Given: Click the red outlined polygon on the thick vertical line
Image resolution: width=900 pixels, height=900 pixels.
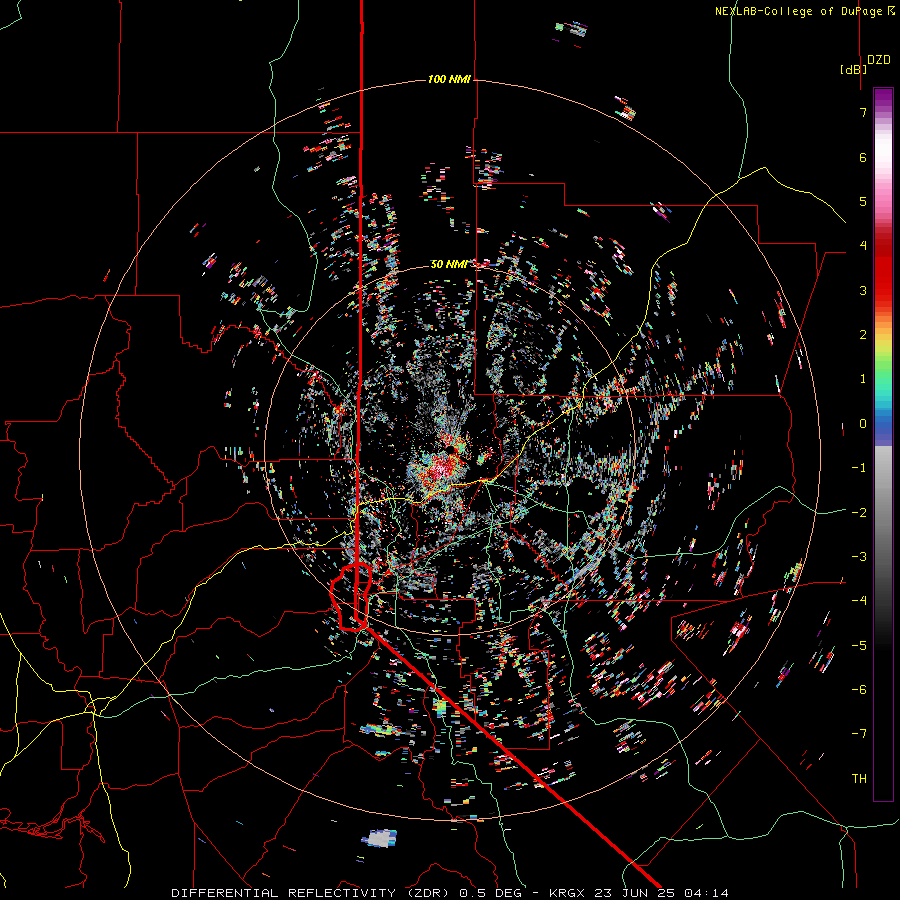Looking at the screenshot, I should click(x=351, y=598).
